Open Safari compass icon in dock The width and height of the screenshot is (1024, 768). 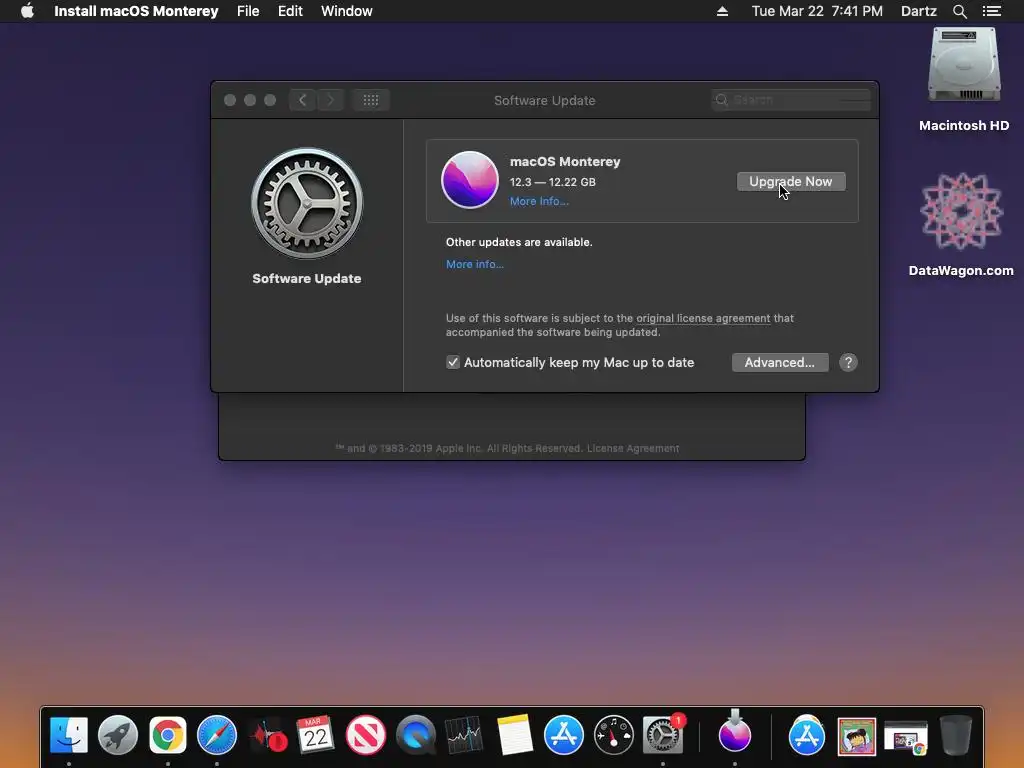217,735
